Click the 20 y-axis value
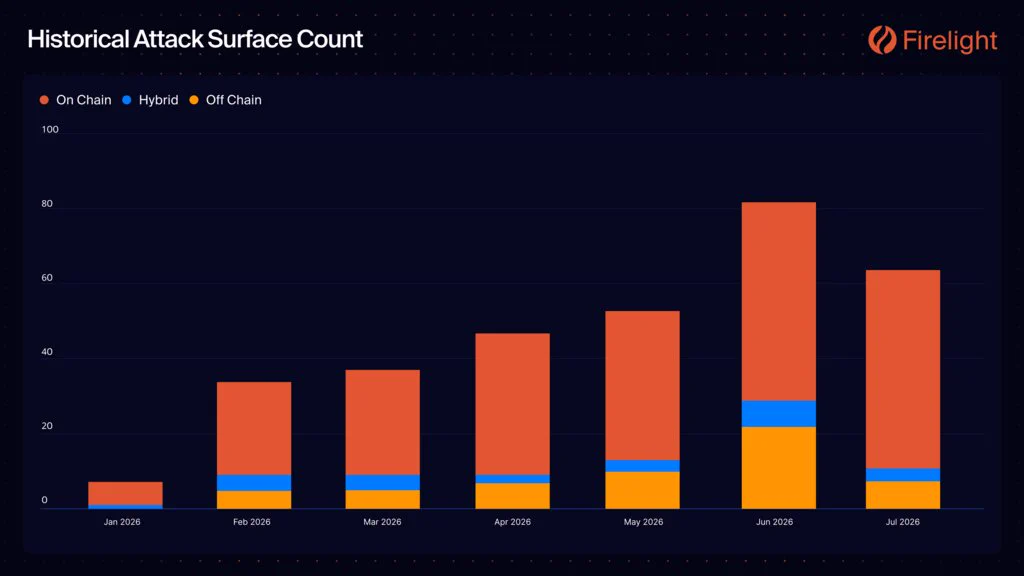This screenshot has height=576, width=1024. click(47, 426)
